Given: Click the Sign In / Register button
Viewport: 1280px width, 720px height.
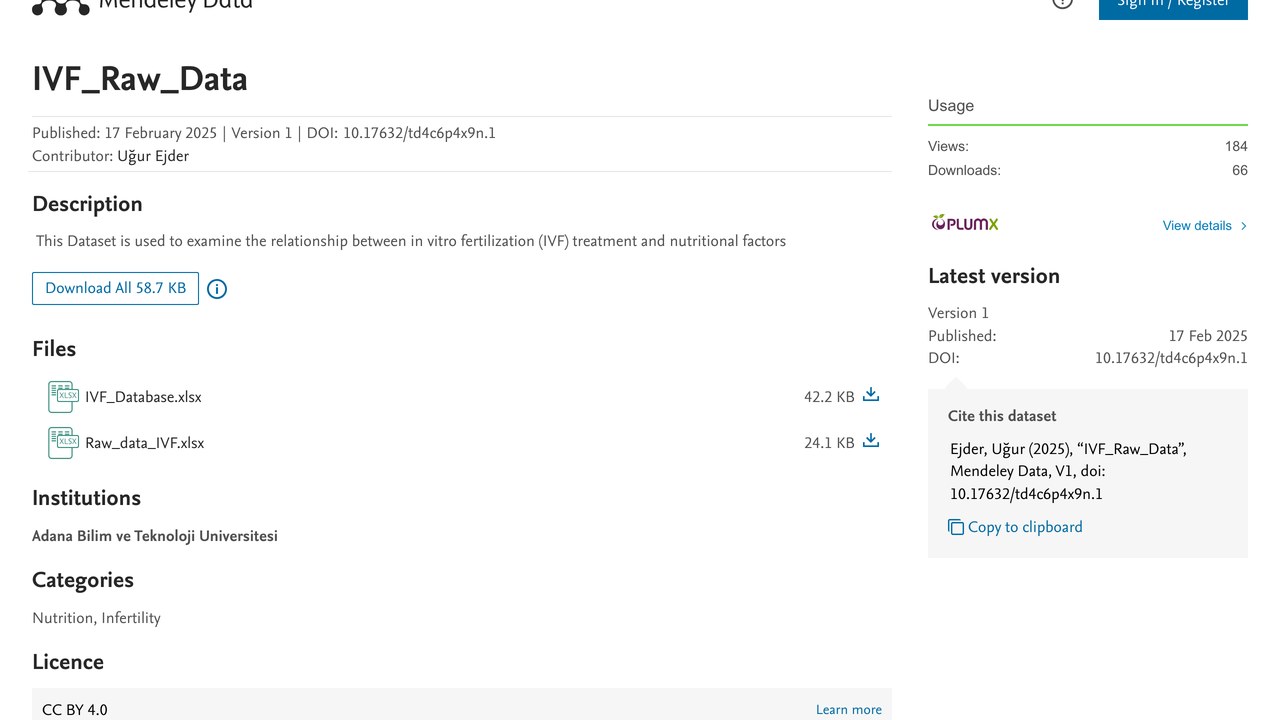Looking at the screenshot, I should [x=1173, y=6].
